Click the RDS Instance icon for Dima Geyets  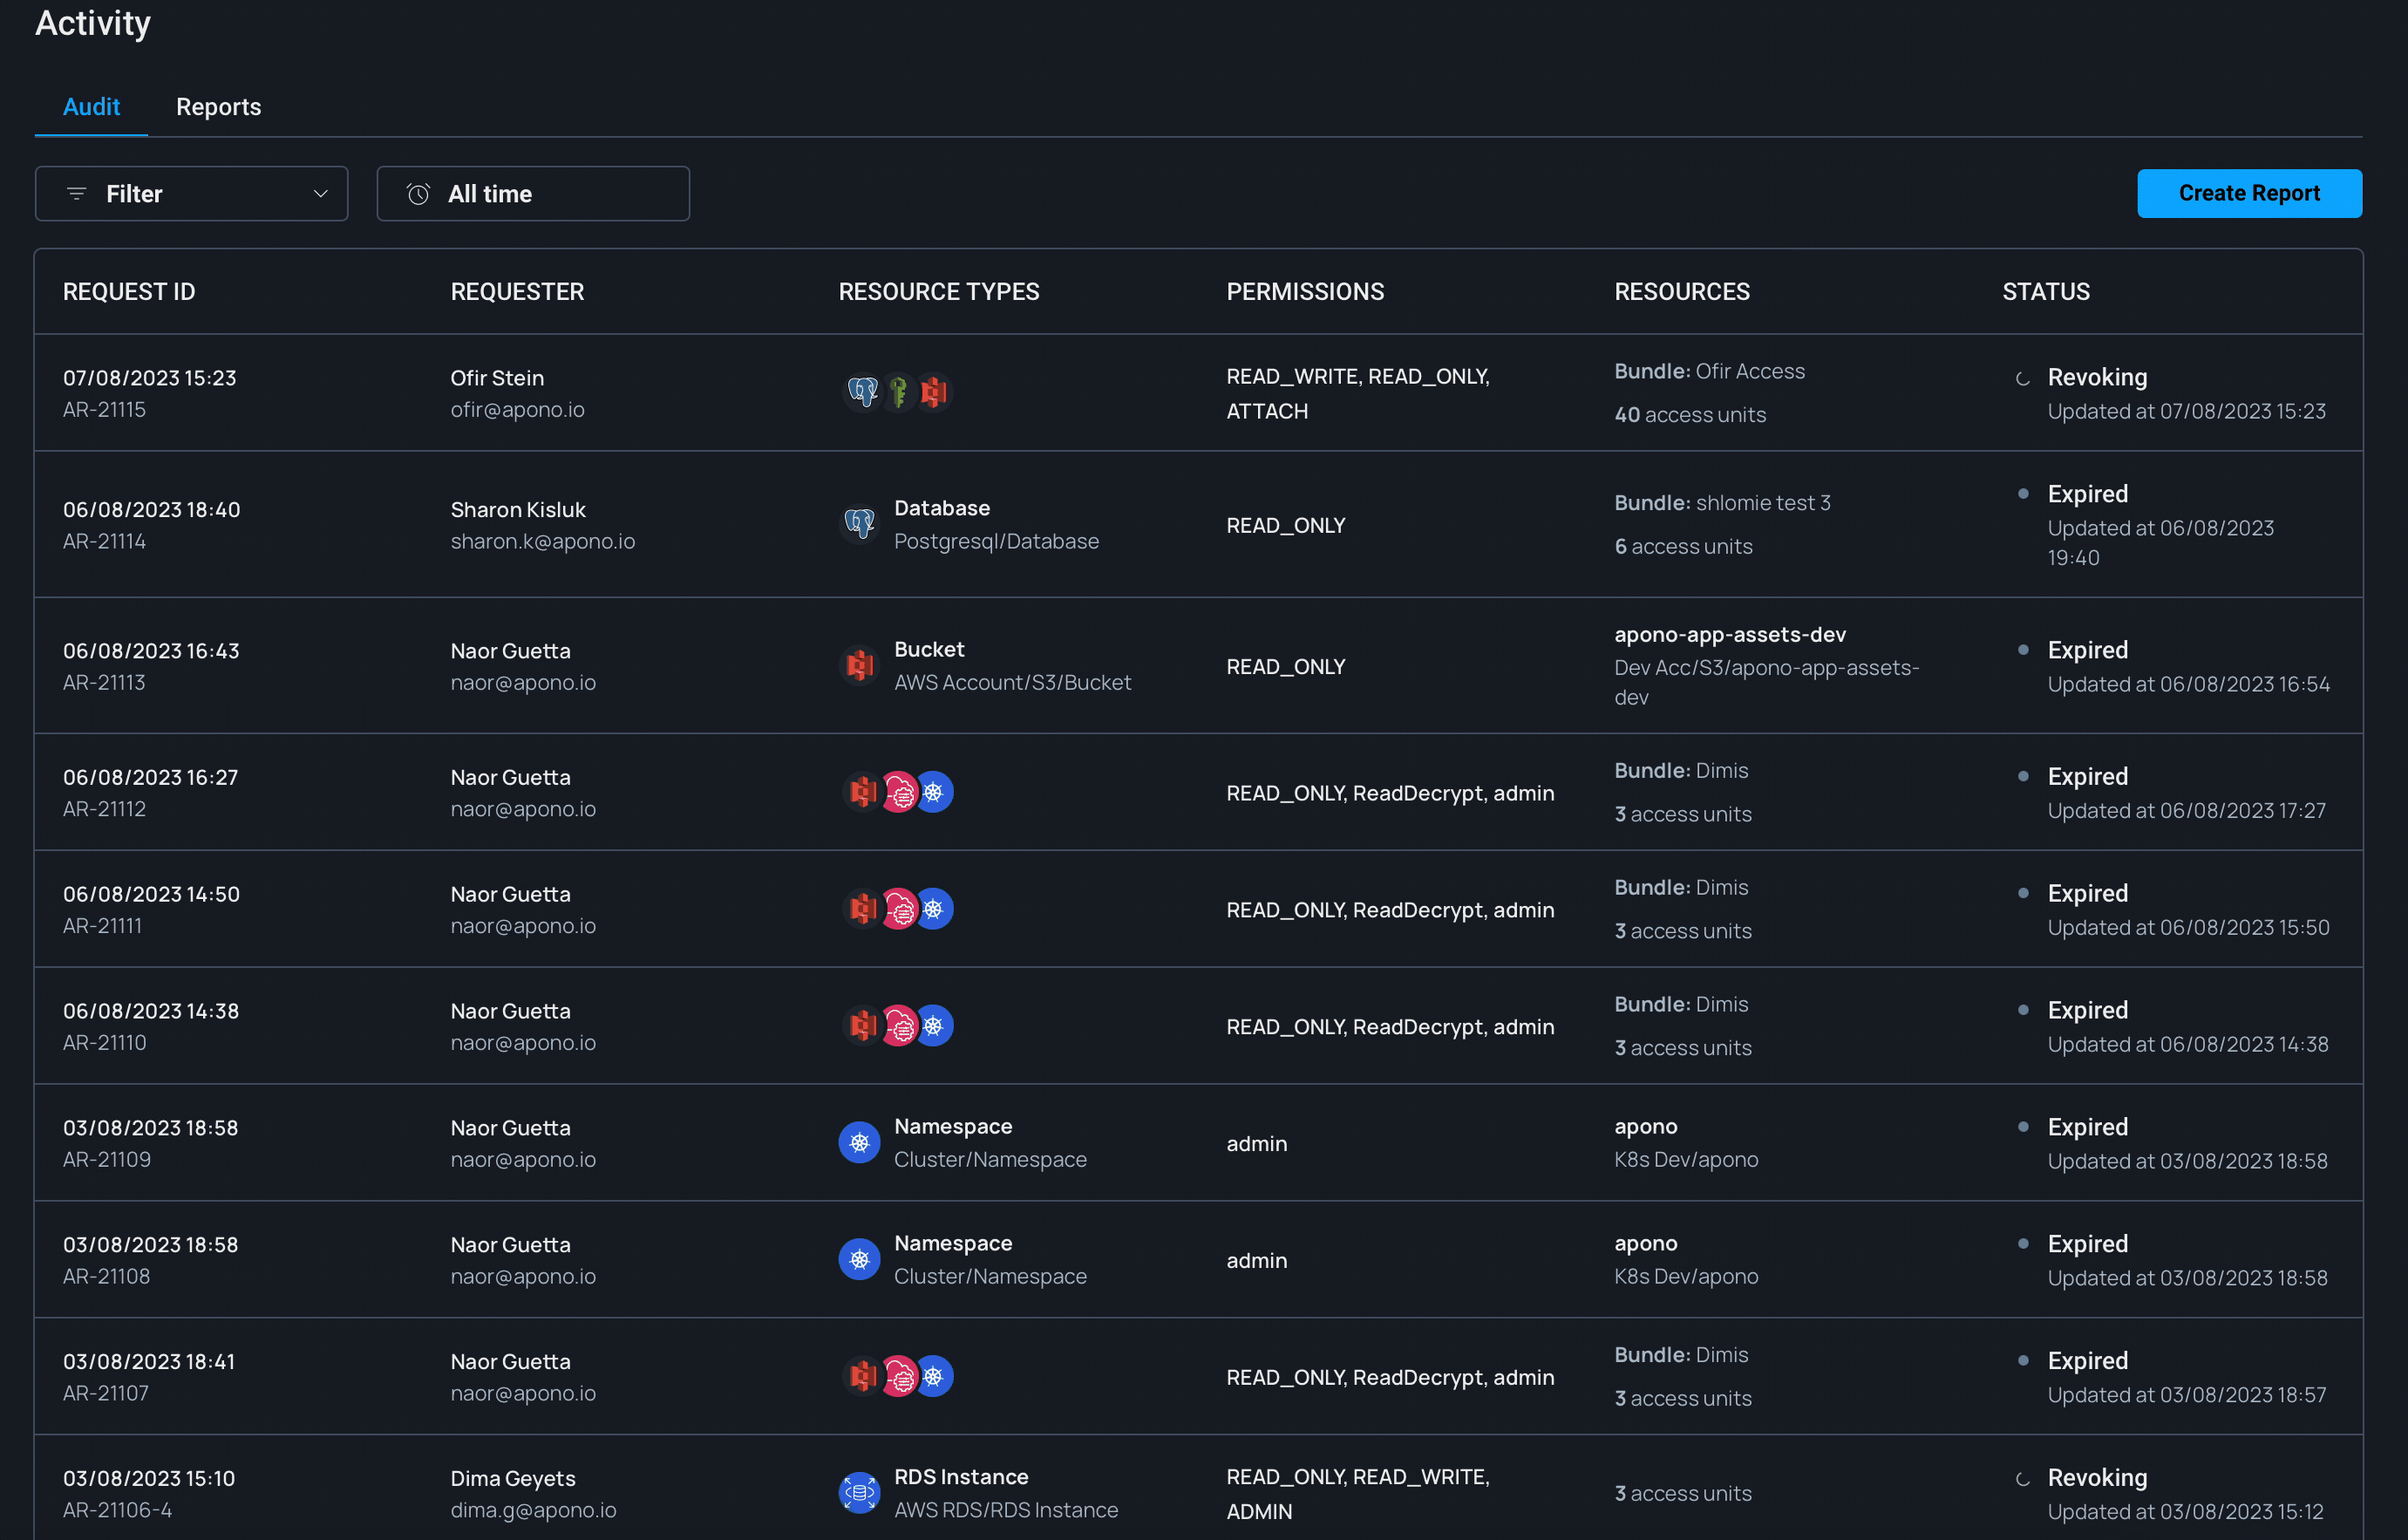pos(859,1493)
